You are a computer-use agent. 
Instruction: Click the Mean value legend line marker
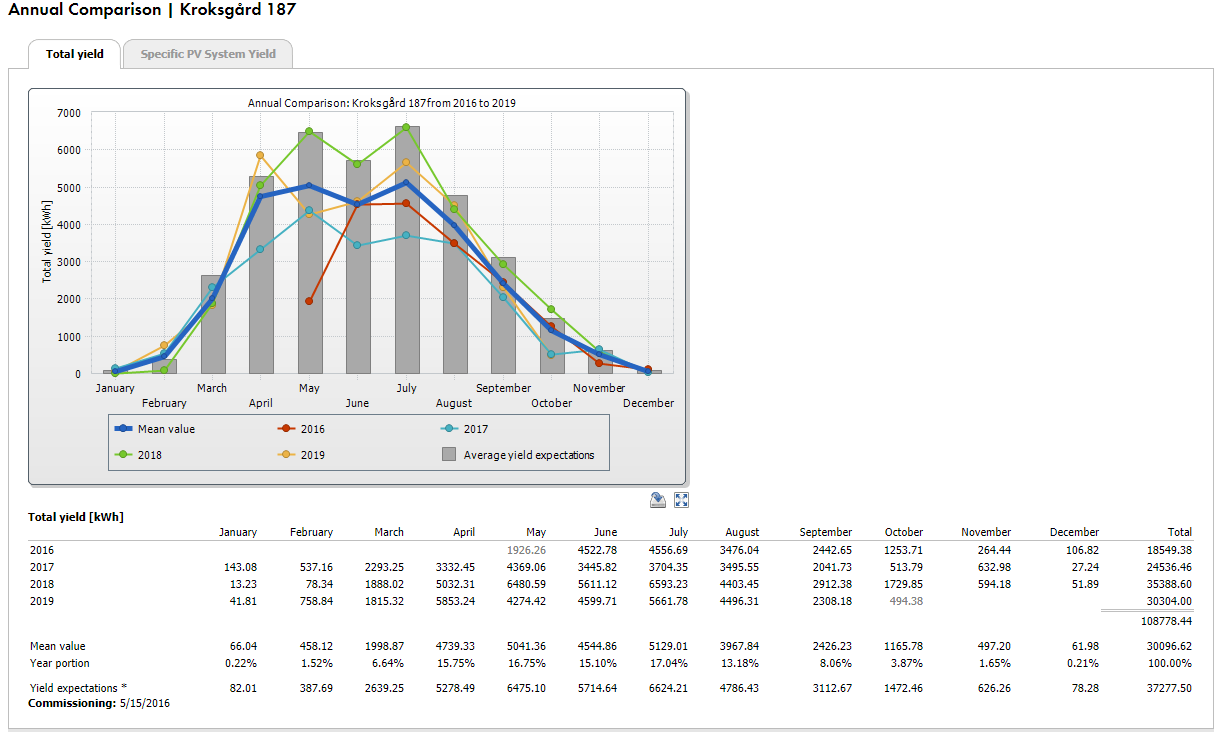pyautogui.click(x=124, y=429)
